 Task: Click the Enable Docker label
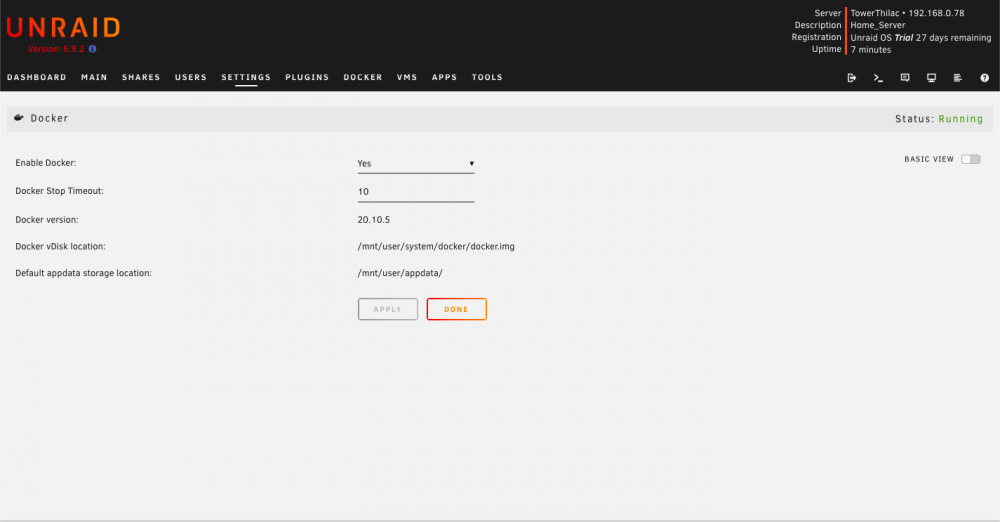coord(46,163)
